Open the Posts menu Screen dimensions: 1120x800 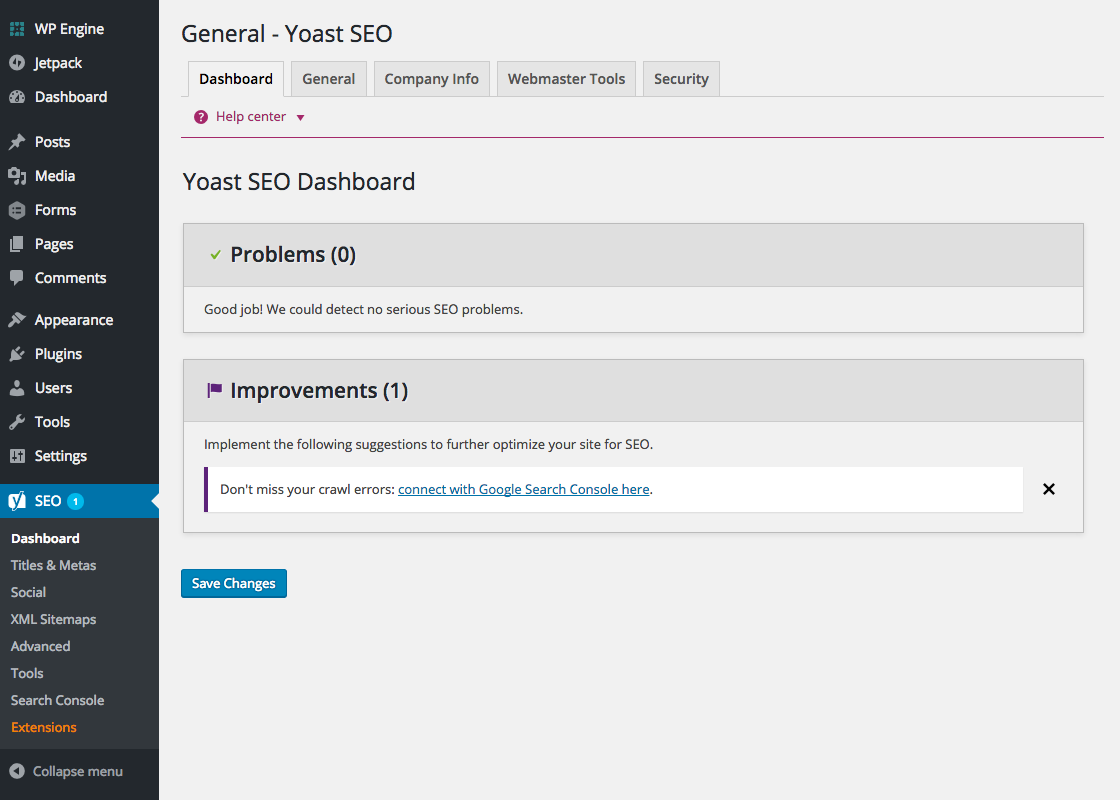[x=79, y=142]
